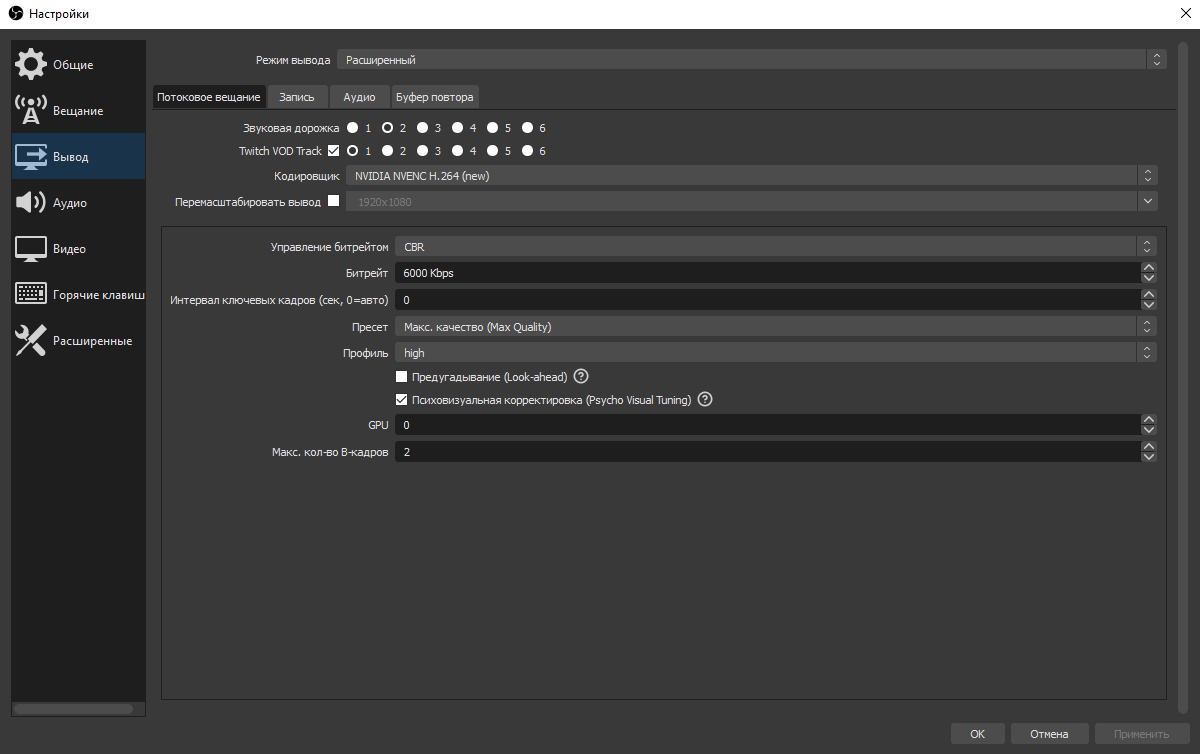Uncheck the Twitch VOD Track checkbox
Screen dimensions: 1200x754
pyautogui.click(x=334, y=151)
